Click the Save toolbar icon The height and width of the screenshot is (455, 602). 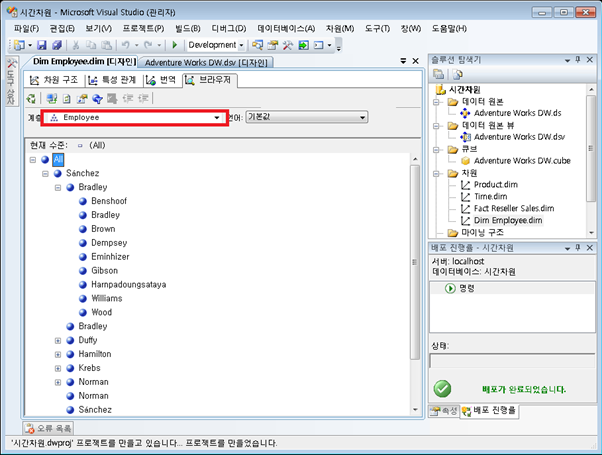pos(41,45)
